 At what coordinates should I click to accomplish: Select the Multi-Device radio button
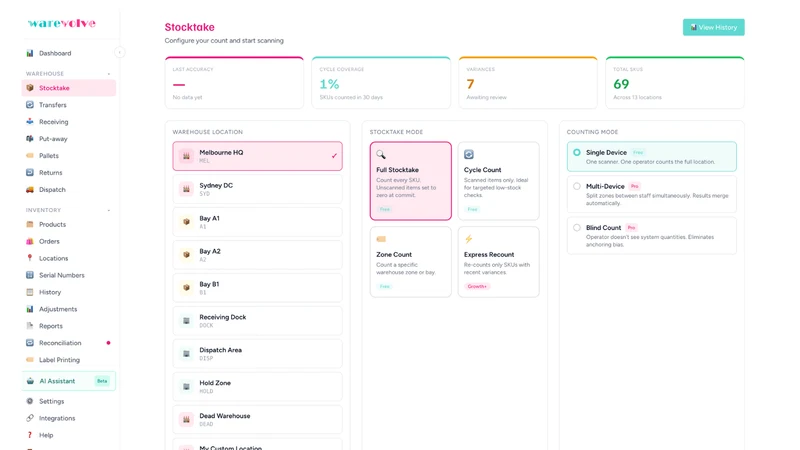[577, 186]
